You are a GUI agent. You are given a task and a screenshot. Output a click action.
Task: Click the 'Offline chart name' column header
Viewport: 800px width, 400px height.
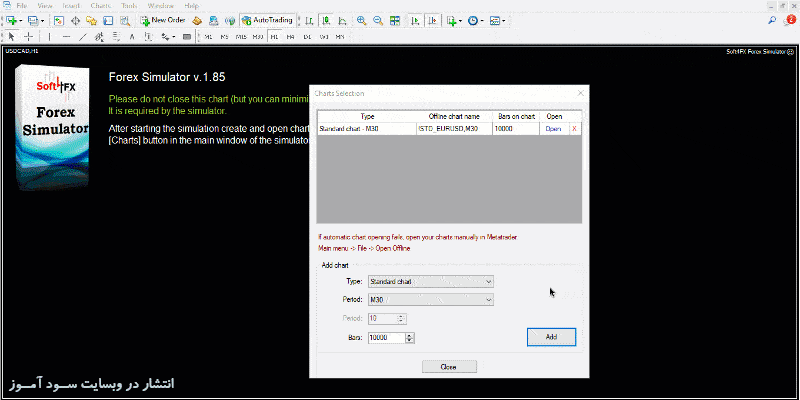[454, 116]
